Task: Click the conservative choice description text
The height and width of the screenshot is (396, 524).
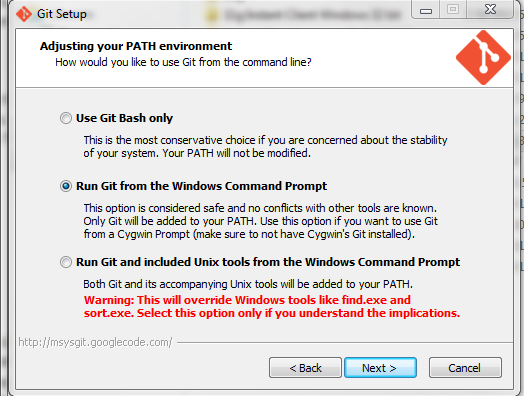Action: [265, 146]
